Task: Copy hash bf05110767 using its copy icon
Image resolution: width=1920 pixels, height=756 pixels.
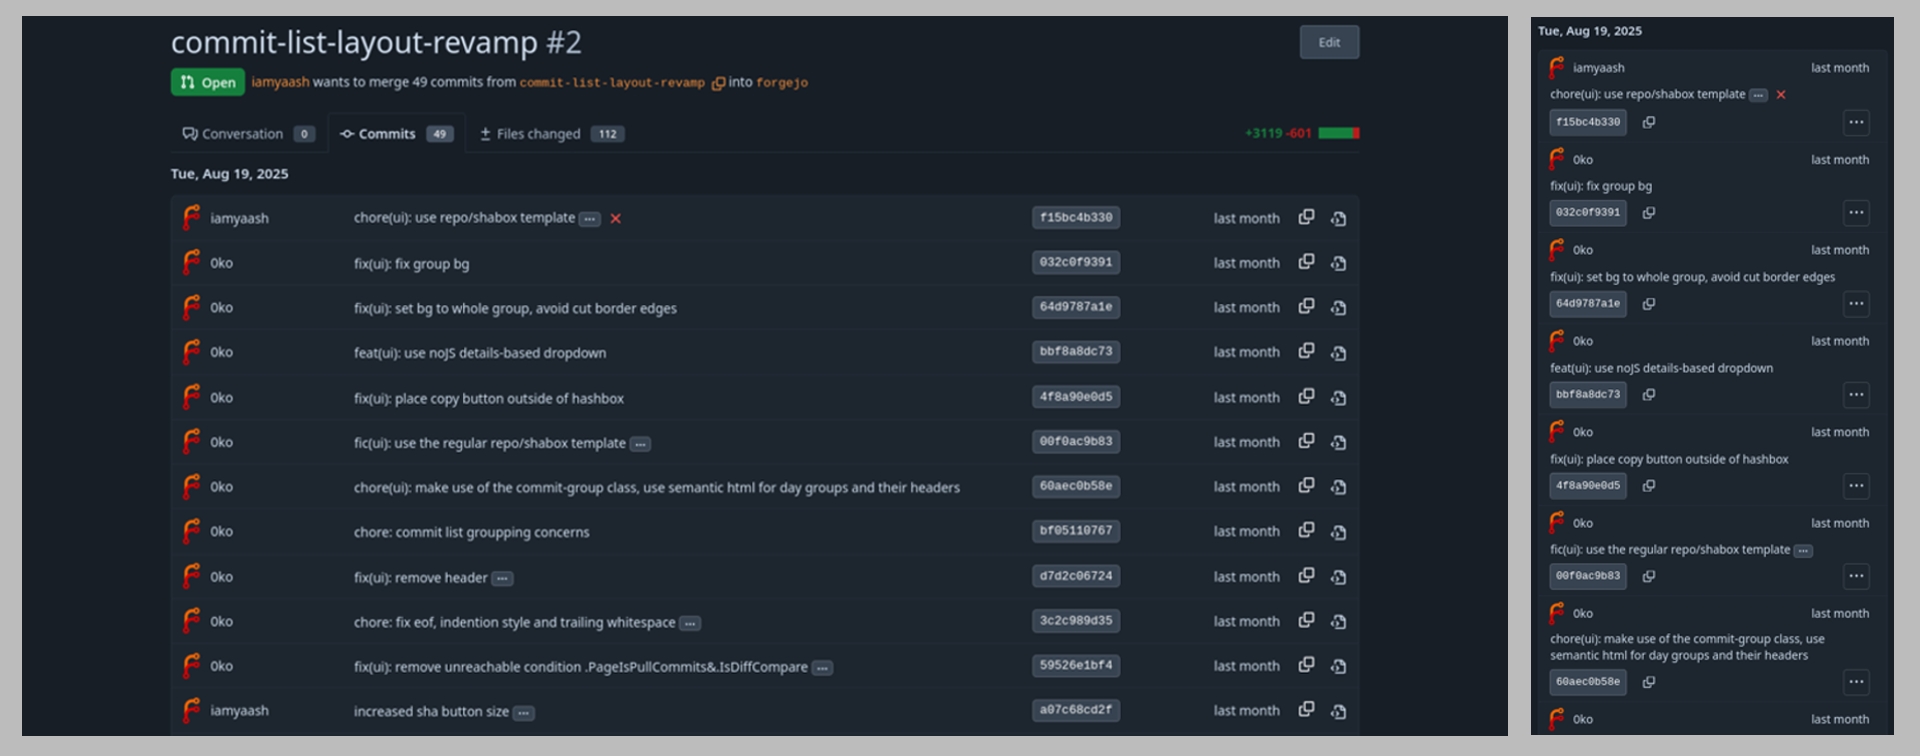Action: 1306,530
